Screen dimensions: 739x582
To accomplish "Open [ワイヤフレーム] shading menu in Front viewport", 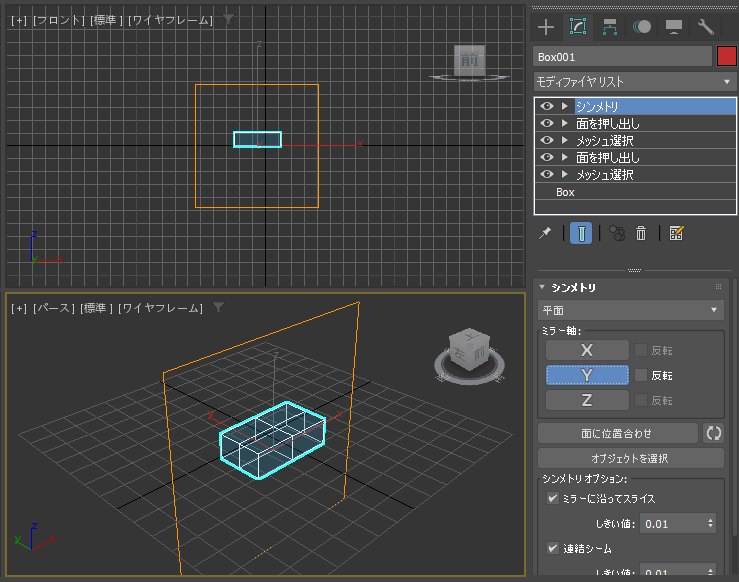I will click(170, 20).
